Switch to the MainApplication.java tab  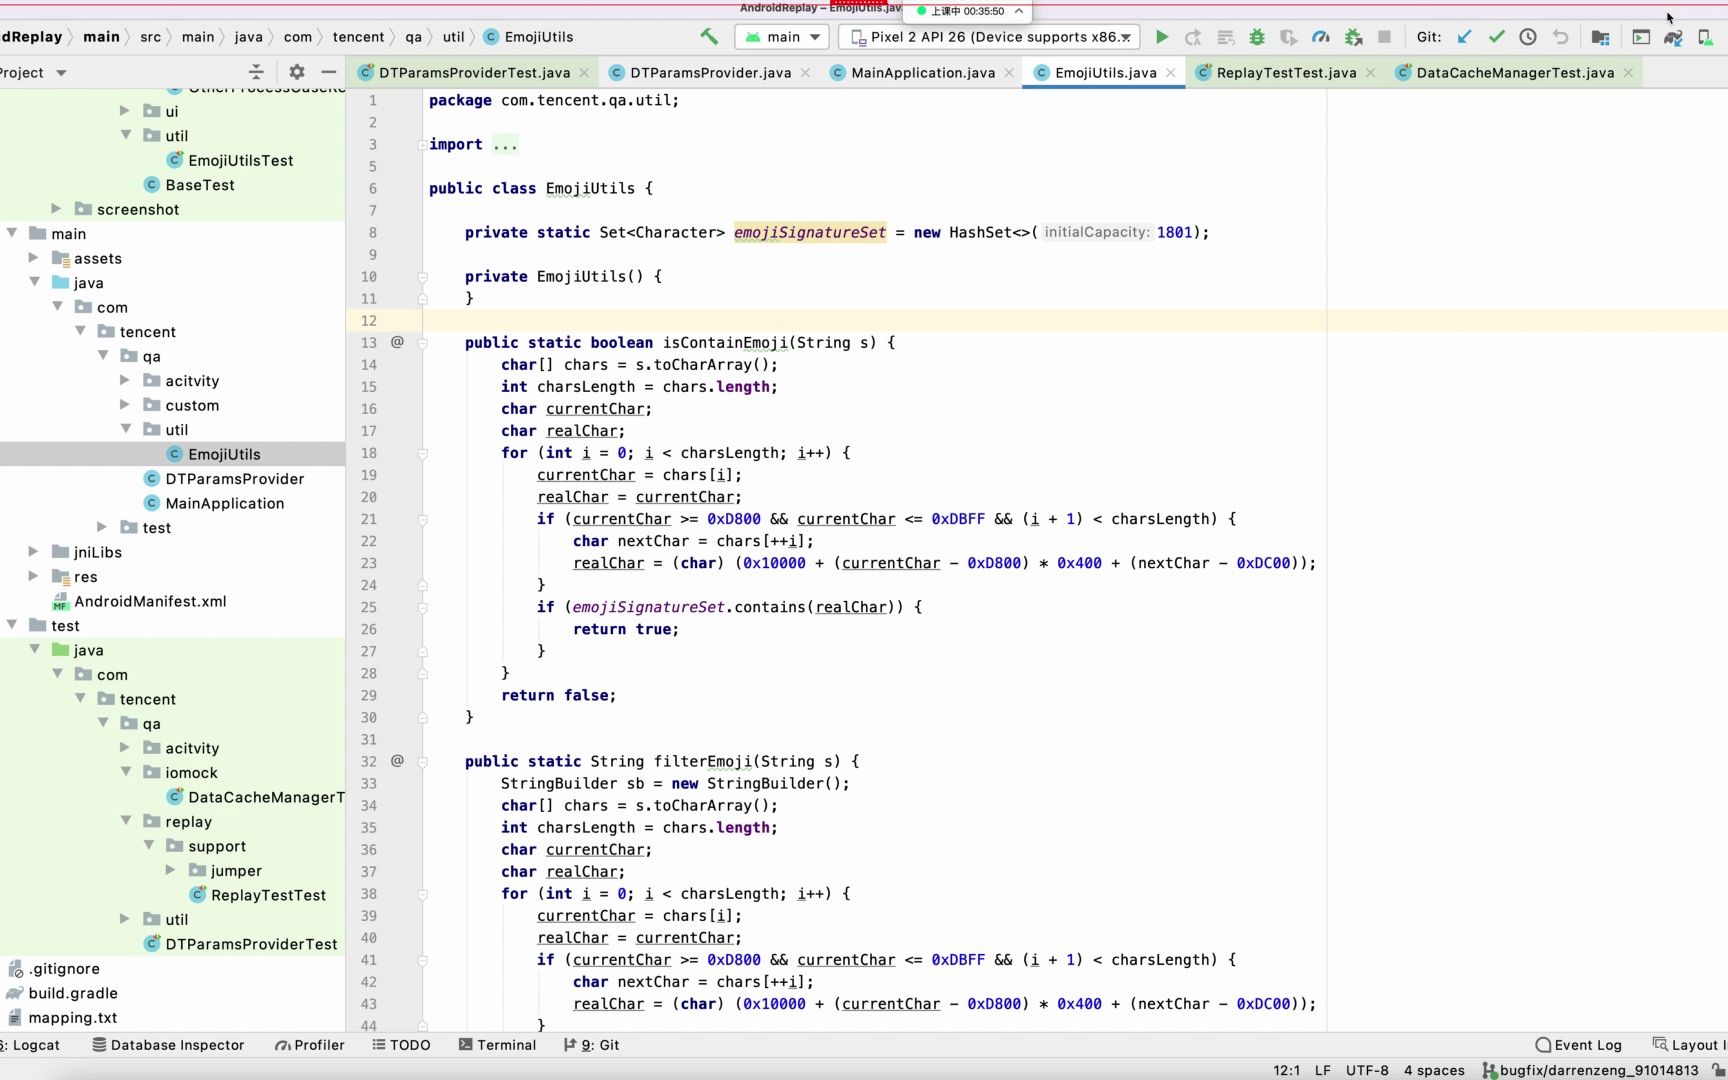pos(922,73)
